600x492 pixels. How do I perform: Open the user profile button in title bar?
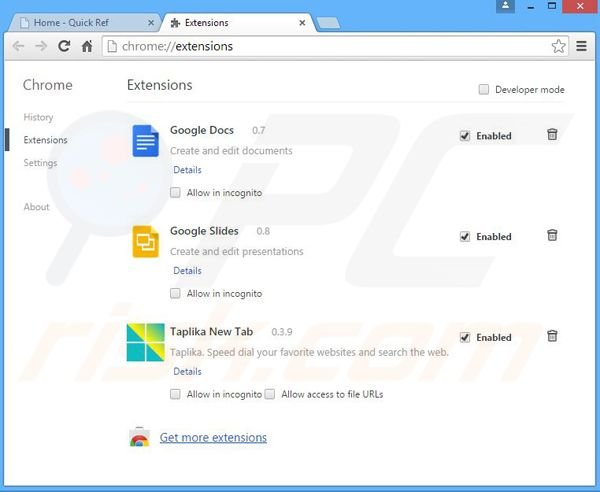[x=505, y=6]
